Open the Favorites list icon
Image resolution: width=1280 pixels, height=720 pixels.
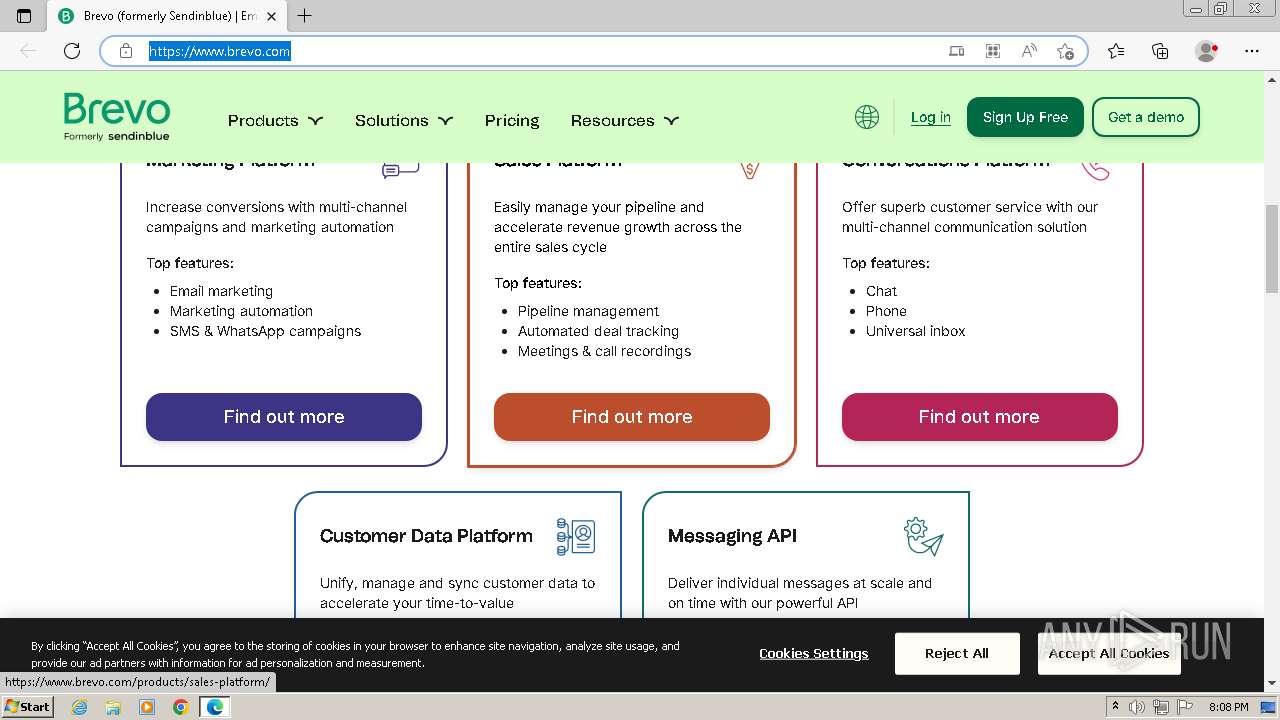(x=1116, y=51)
